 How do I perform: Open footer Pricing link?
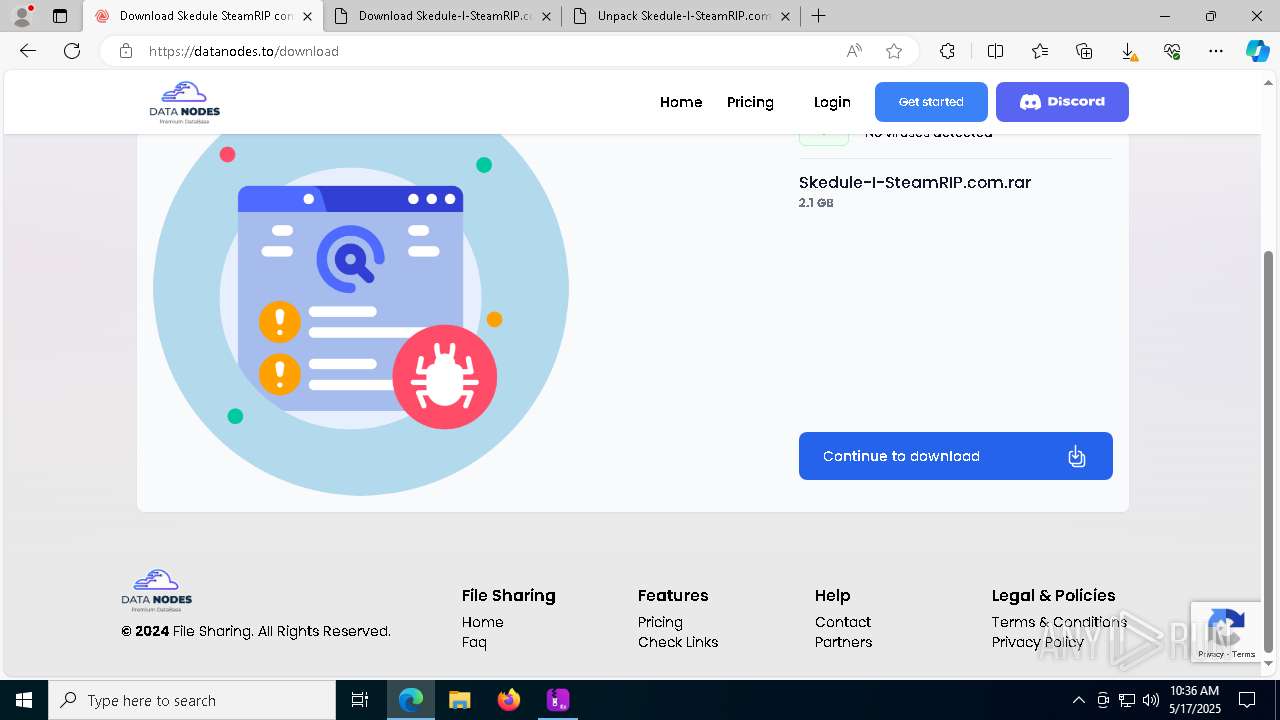660,622
